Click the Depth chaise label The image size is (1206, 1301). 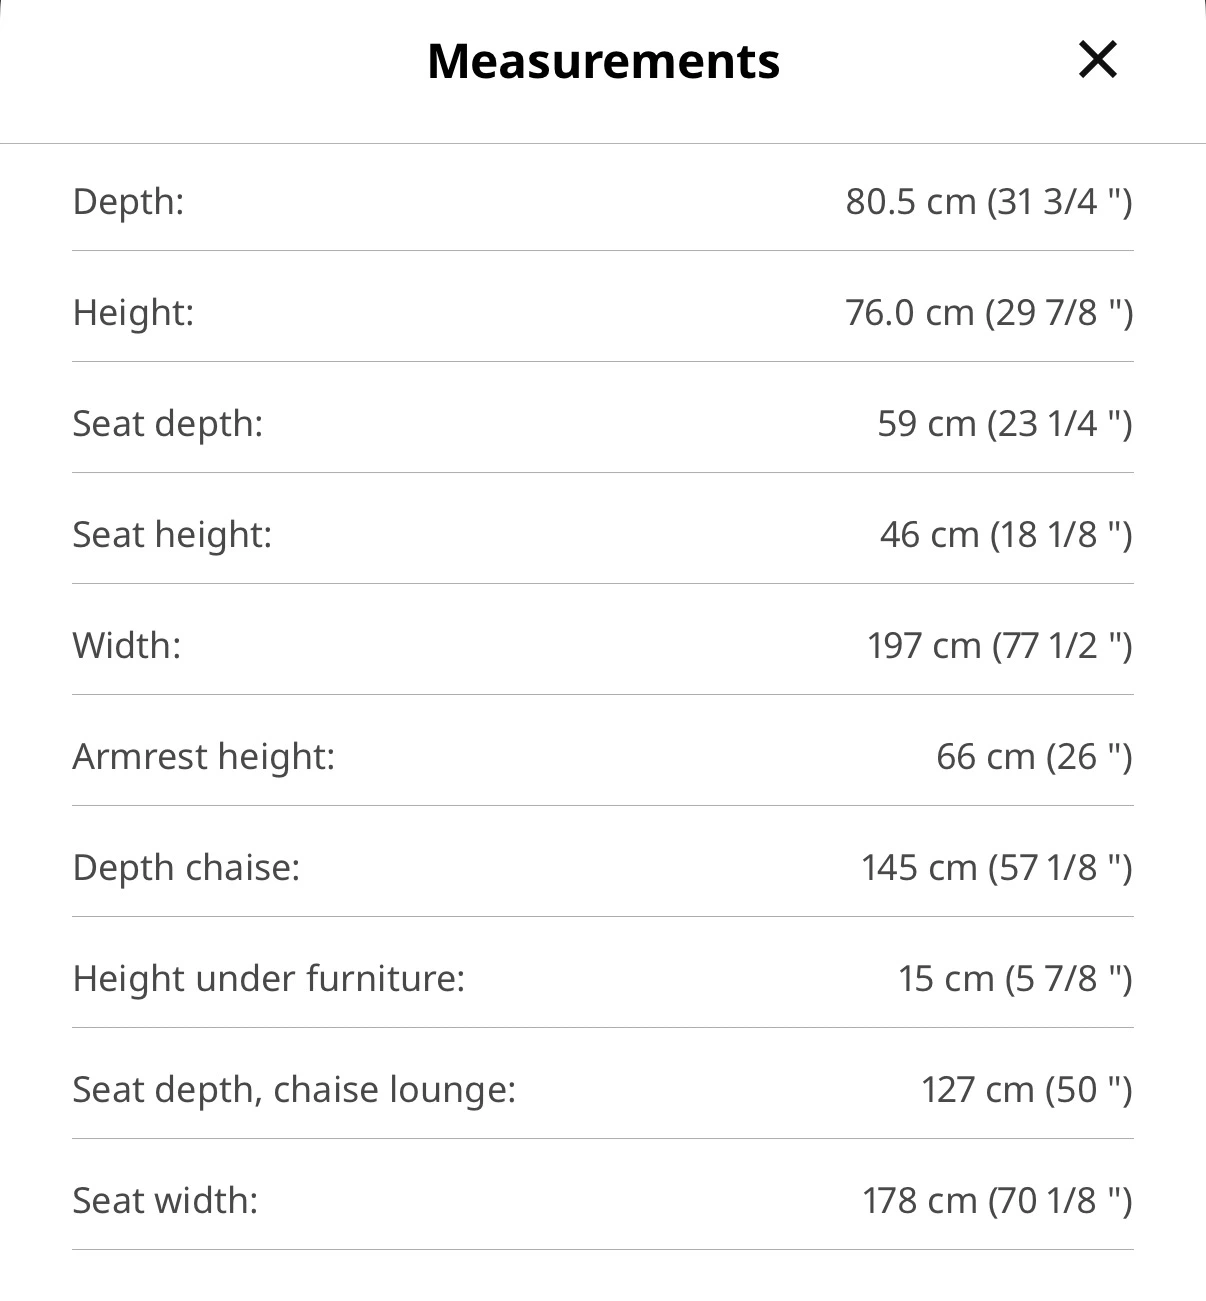(187, 868)
